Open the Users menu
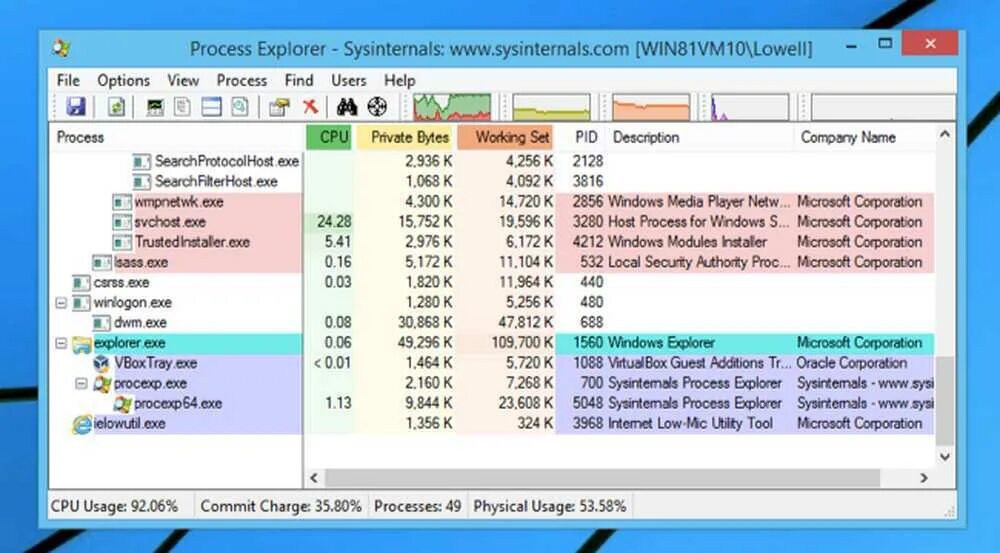 point(348,80)
